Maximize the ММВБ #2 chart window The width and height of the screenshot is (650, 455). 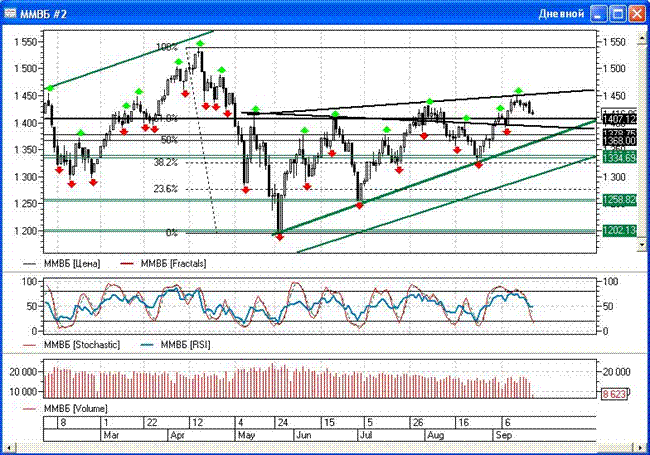coord(617,13)
